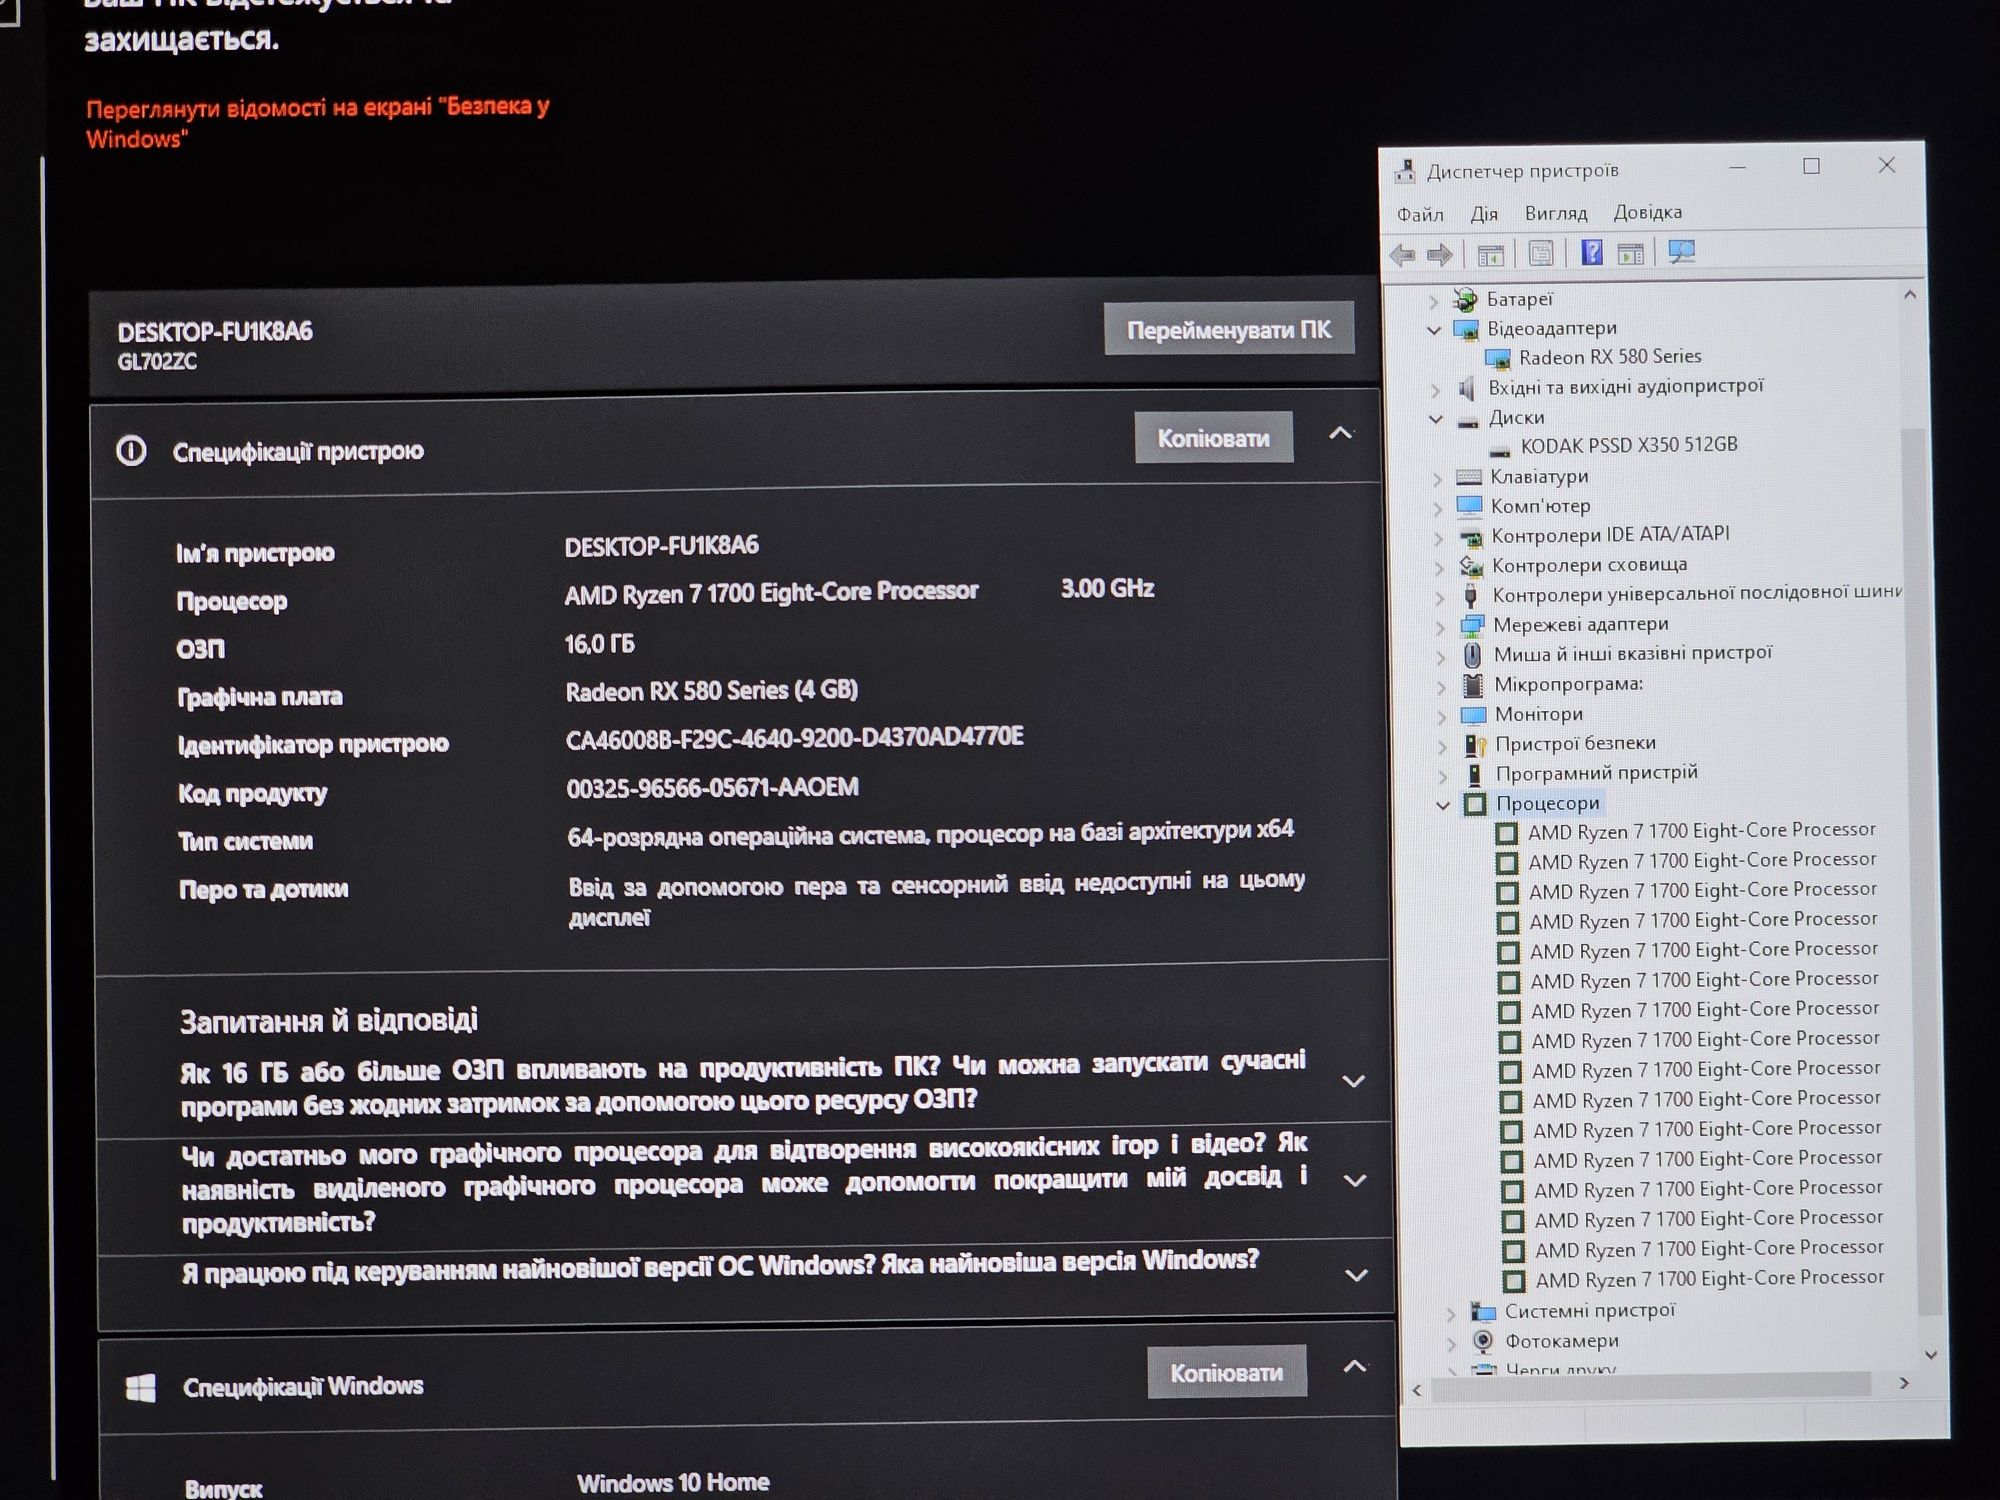2000x1500 pixels.
Task: Select Radeon RX 580 Series device
Action: coord(1610,357)
